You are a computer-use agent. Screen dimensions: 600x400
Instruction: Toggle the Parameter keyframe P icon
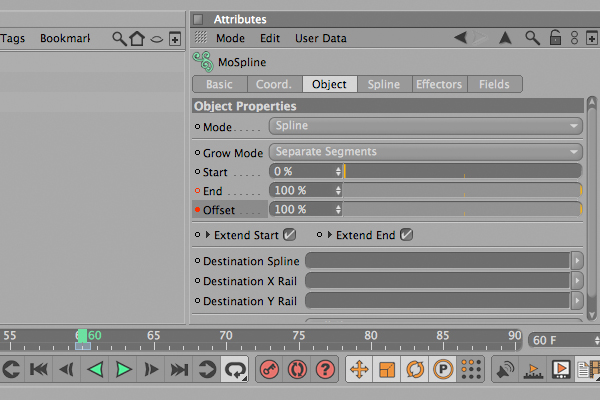pyautogui.click(x=443, y=370)
